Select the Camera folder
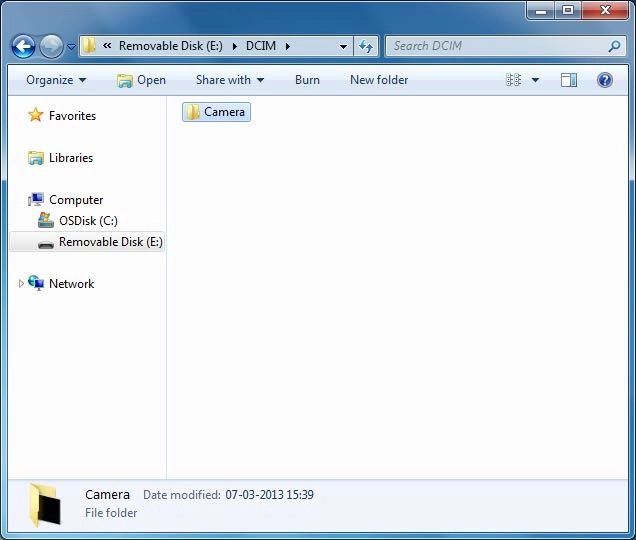The height and width of the screenshot is (540, 636). point(216,112)
